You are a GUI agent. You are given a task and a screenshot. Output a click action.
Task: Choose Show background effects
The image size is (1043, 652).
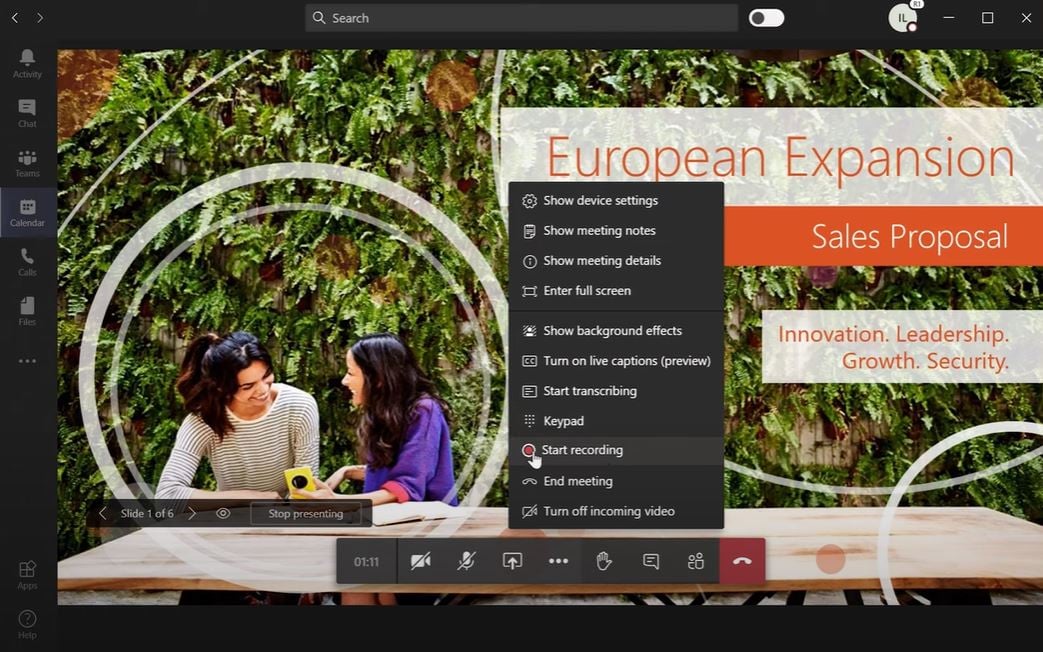(x=616, y=331)
